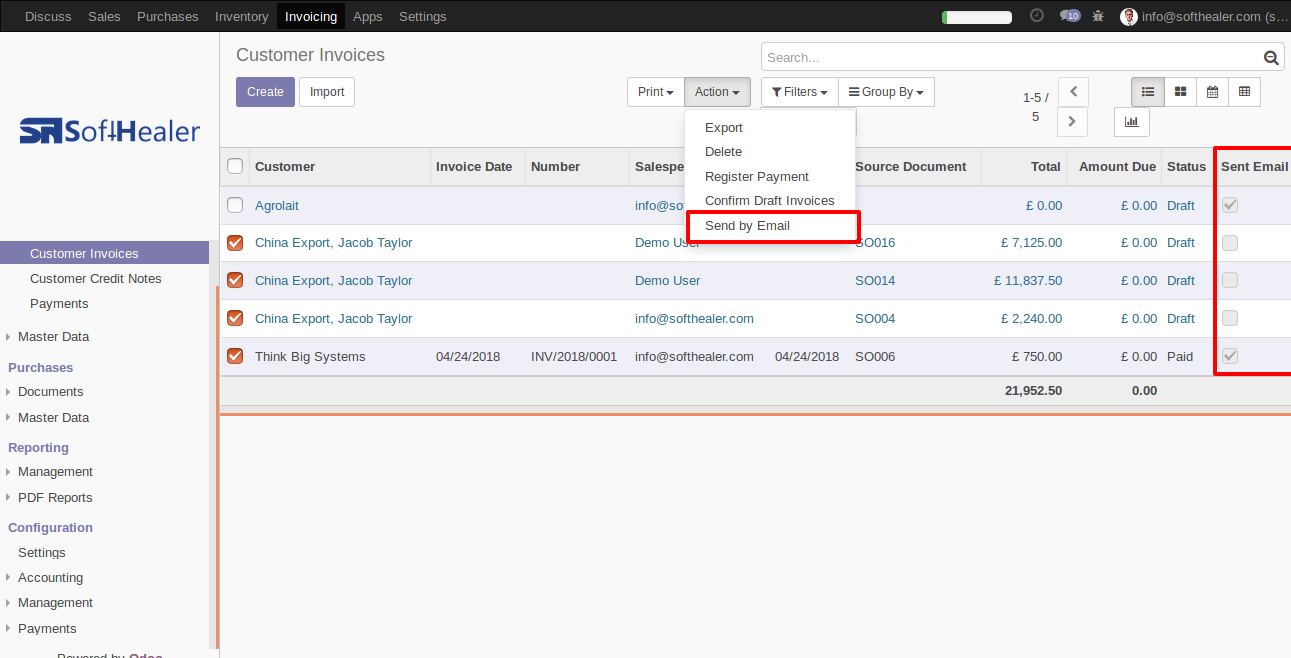Untick selection checkbox for SO014 invoice row

235,280
